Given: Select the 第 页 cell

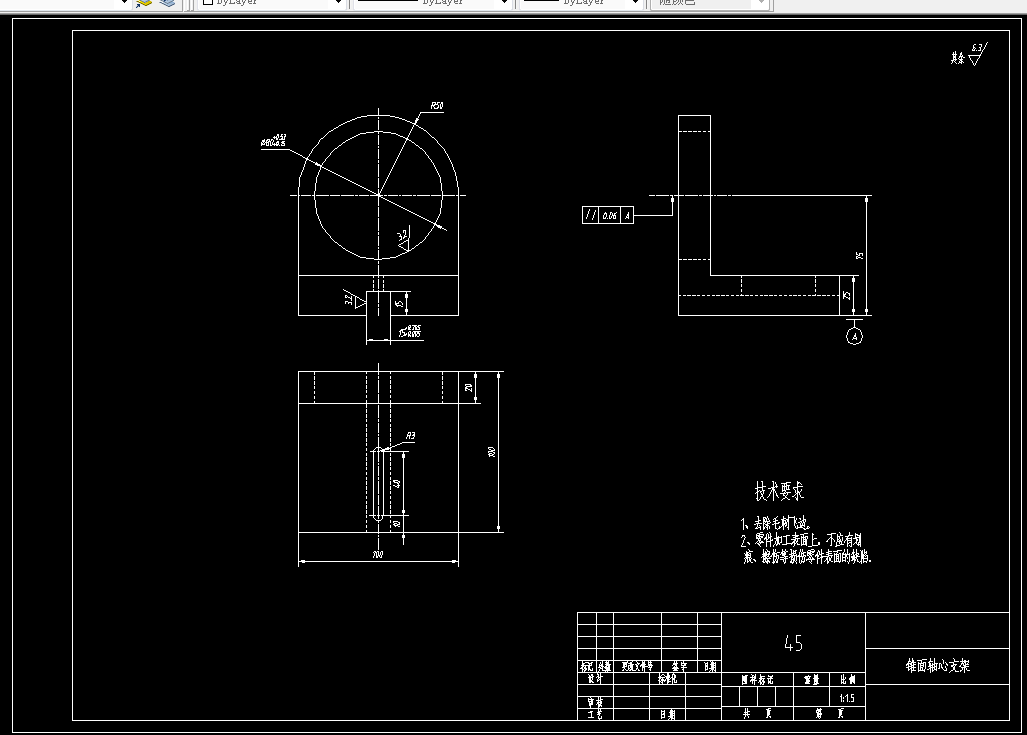Looking at the screenshot, I should 829,713.
